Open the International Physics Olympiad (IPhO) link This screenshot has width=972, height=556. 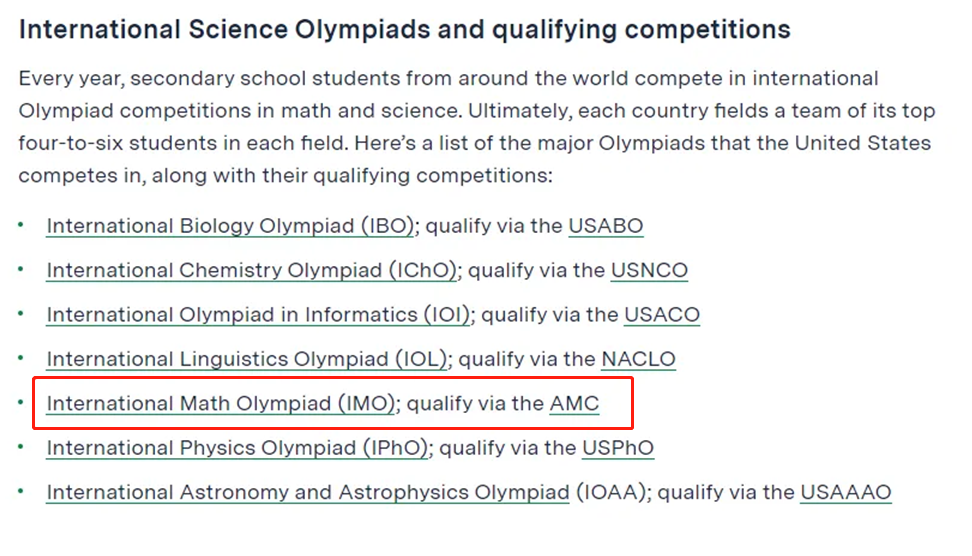point(237,448)
